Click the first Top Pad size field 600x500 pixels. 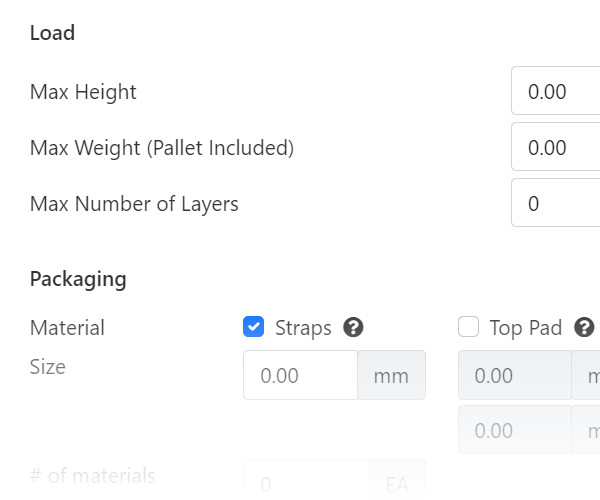(x=515, y=376)
